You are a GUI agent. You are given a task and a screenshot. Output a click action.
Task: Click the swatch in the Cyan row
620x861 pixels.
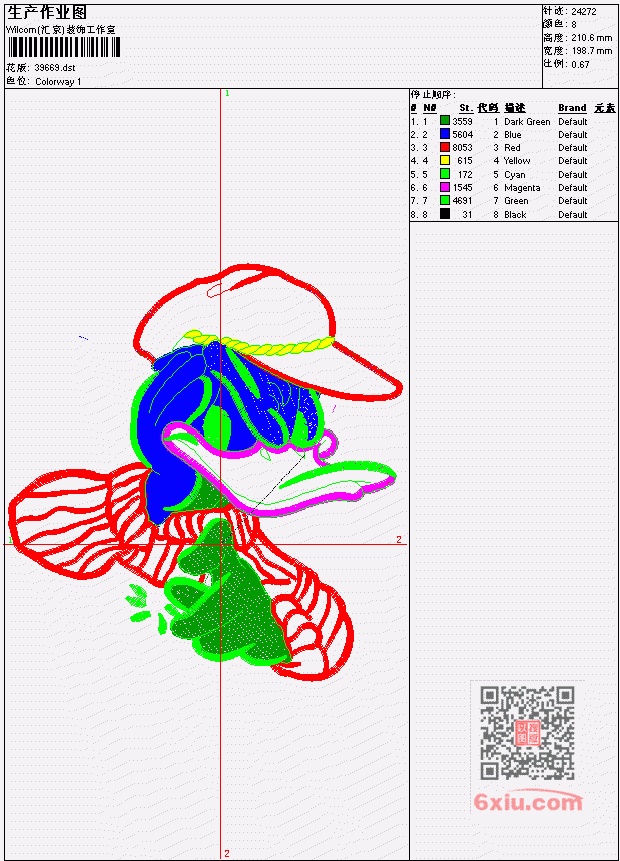click(445, 174)
